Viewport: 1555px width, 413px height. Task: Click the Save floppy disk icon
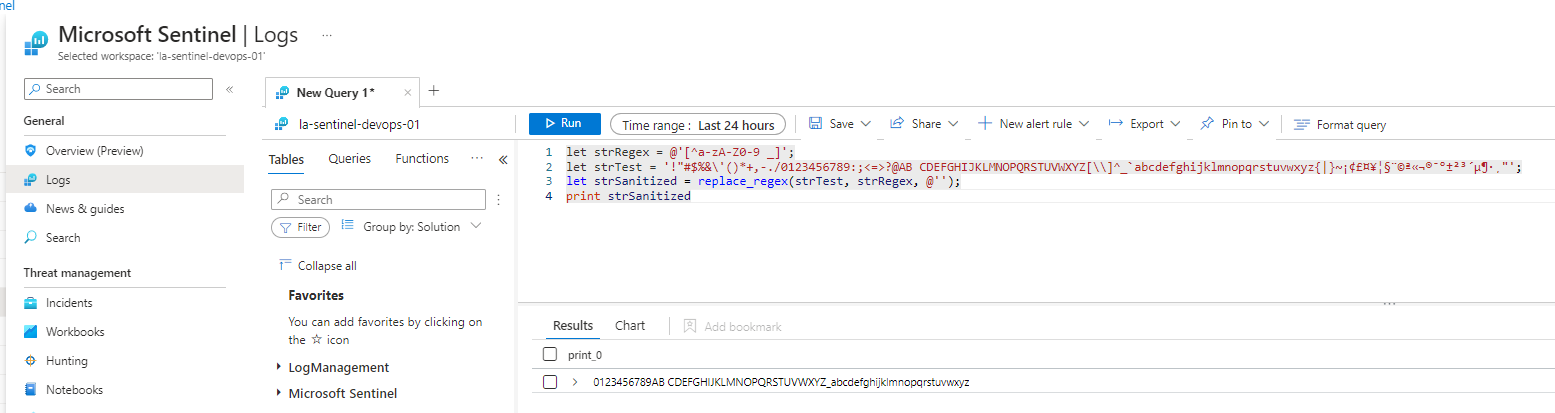point(816,124)
